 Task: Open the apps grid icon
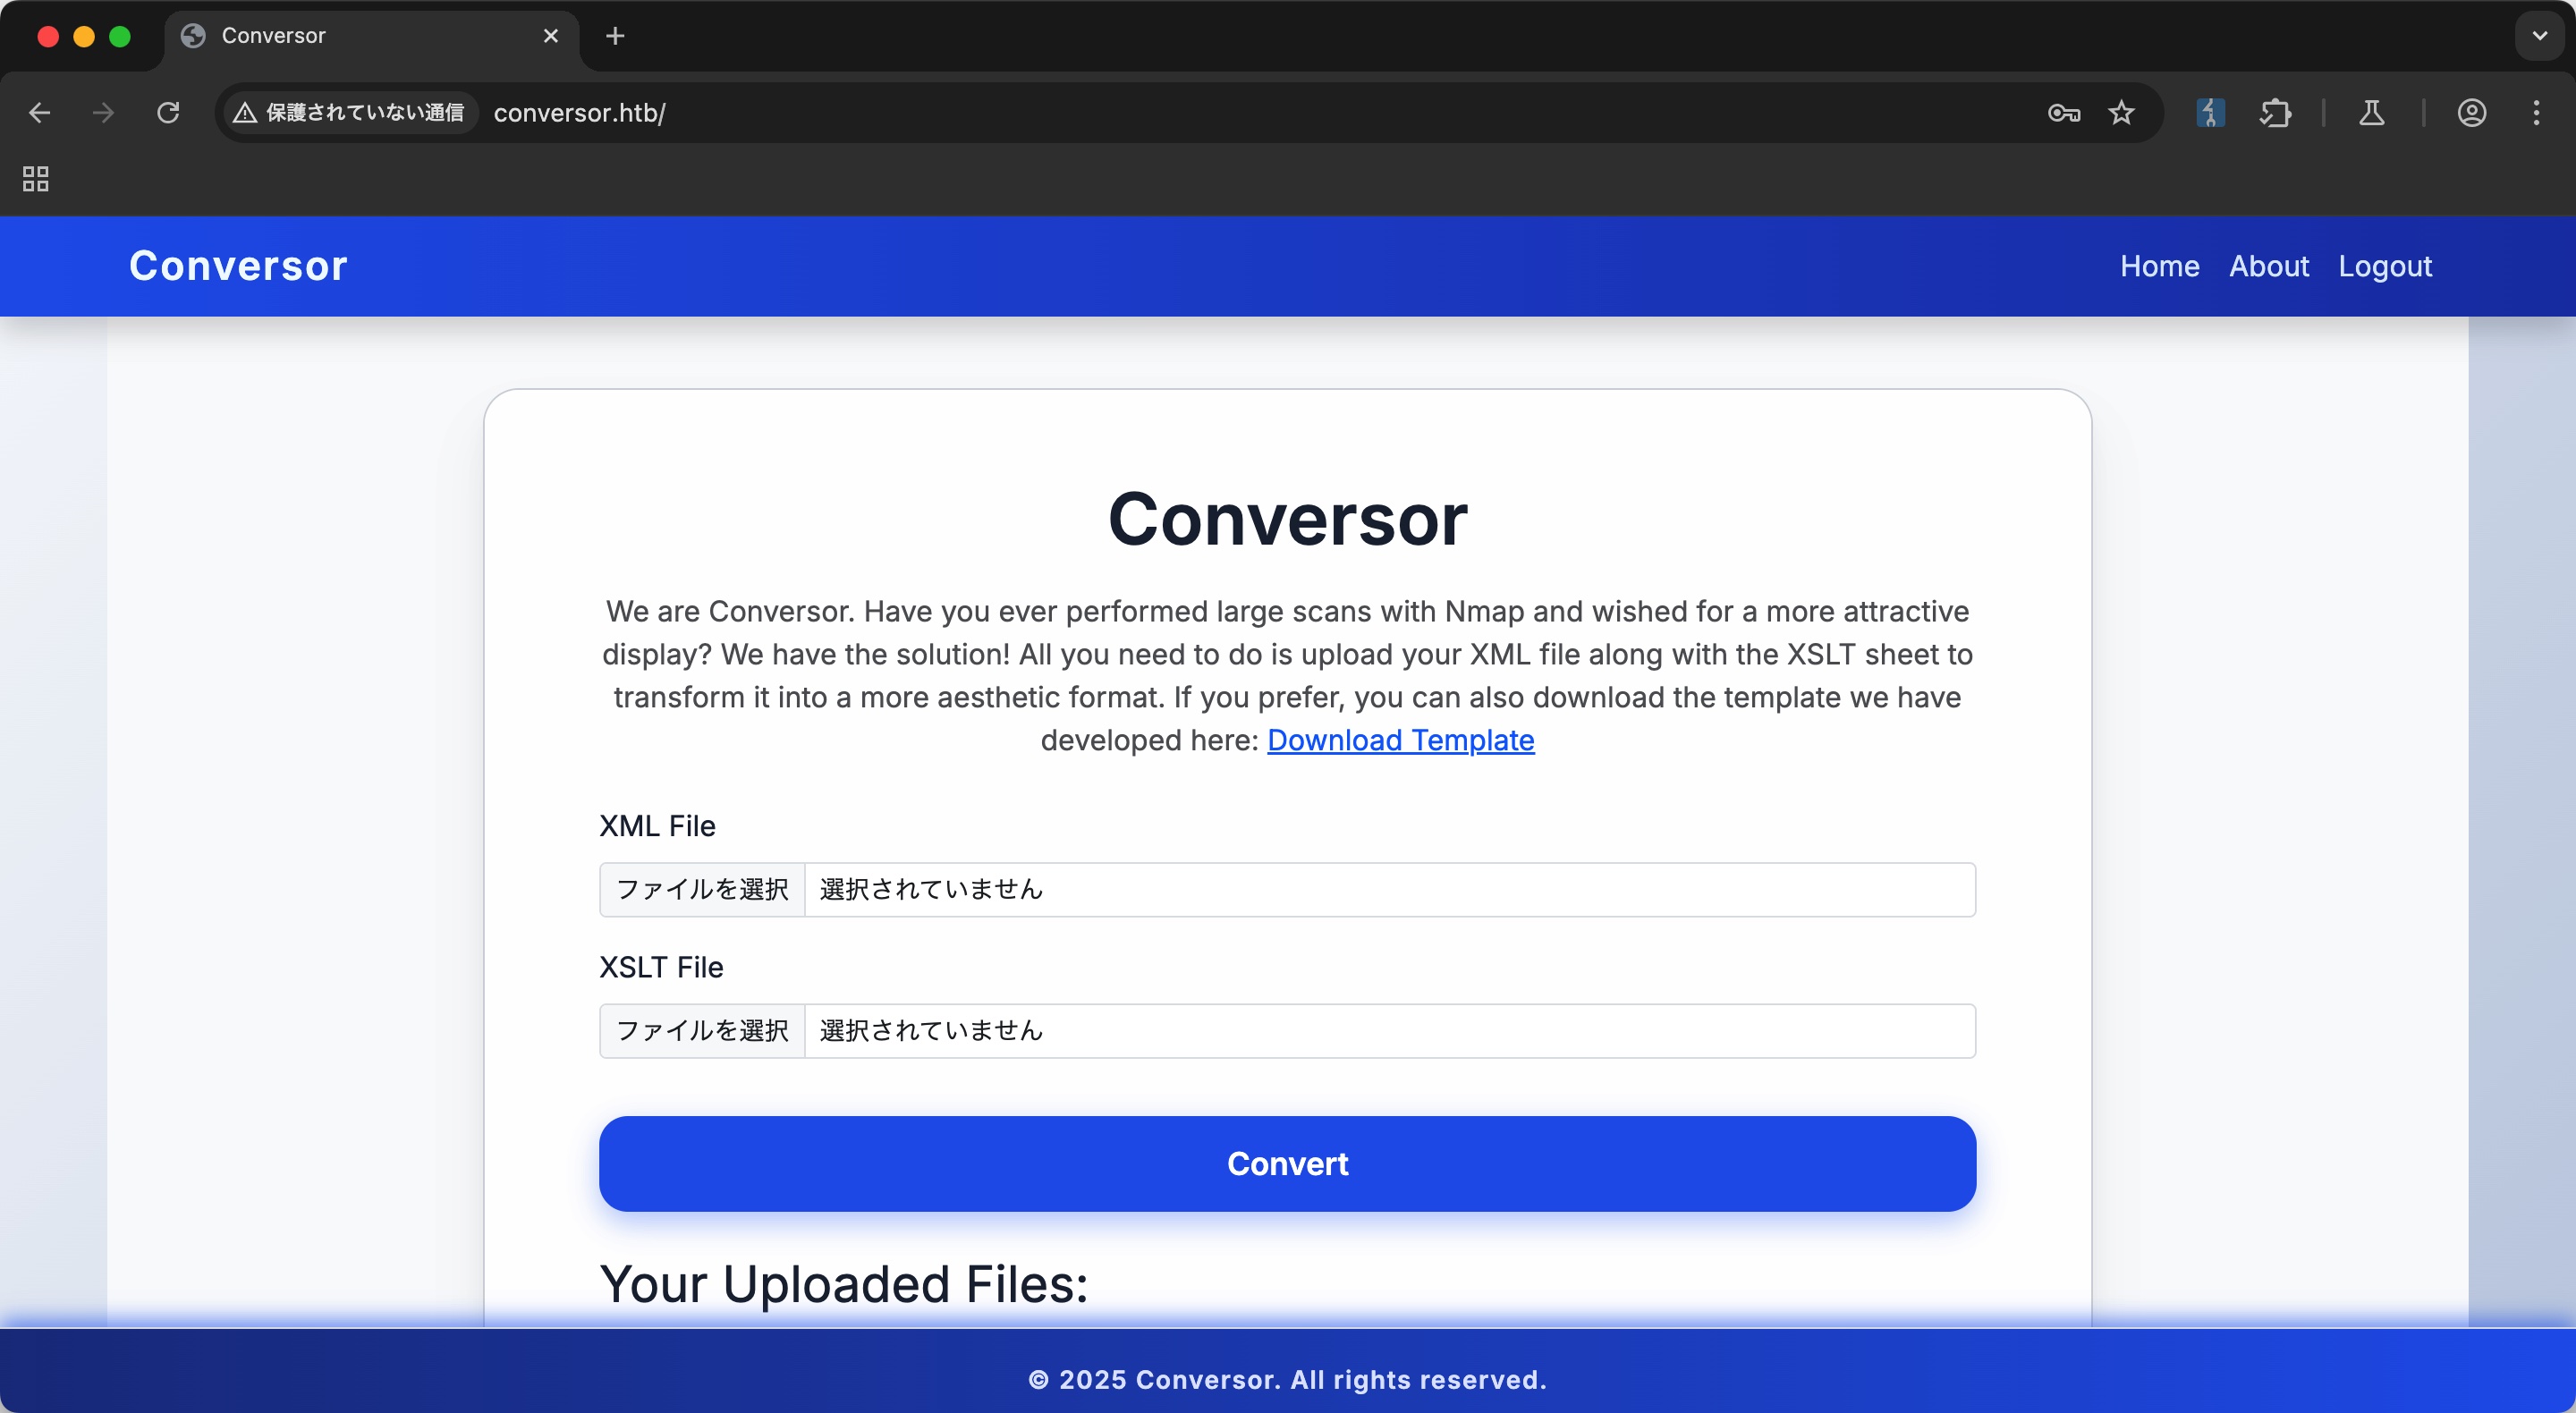coord(36,179)
